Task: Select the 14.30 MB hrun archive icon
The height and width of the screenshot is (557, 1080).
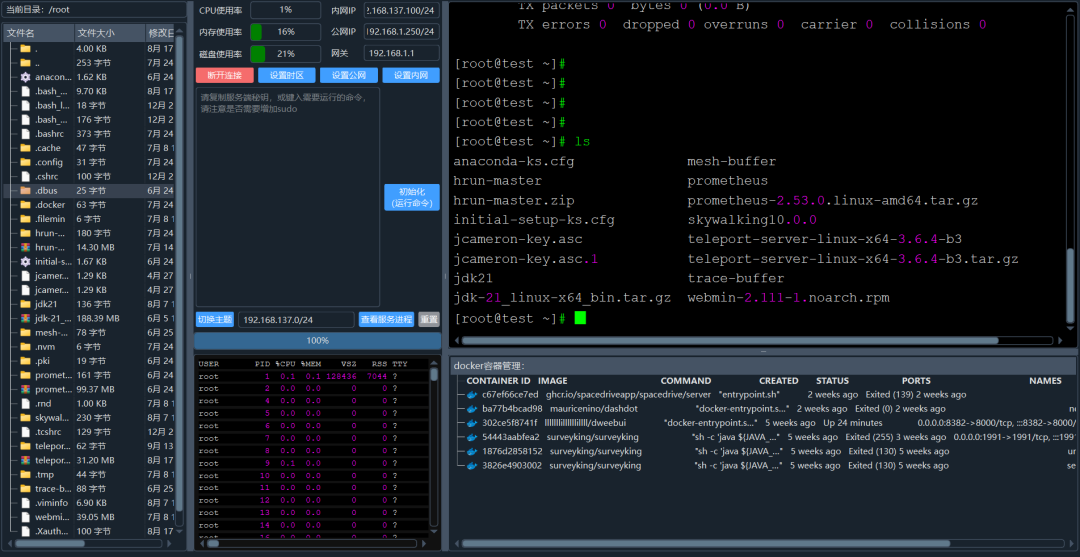Action: (x=25, y=247)
